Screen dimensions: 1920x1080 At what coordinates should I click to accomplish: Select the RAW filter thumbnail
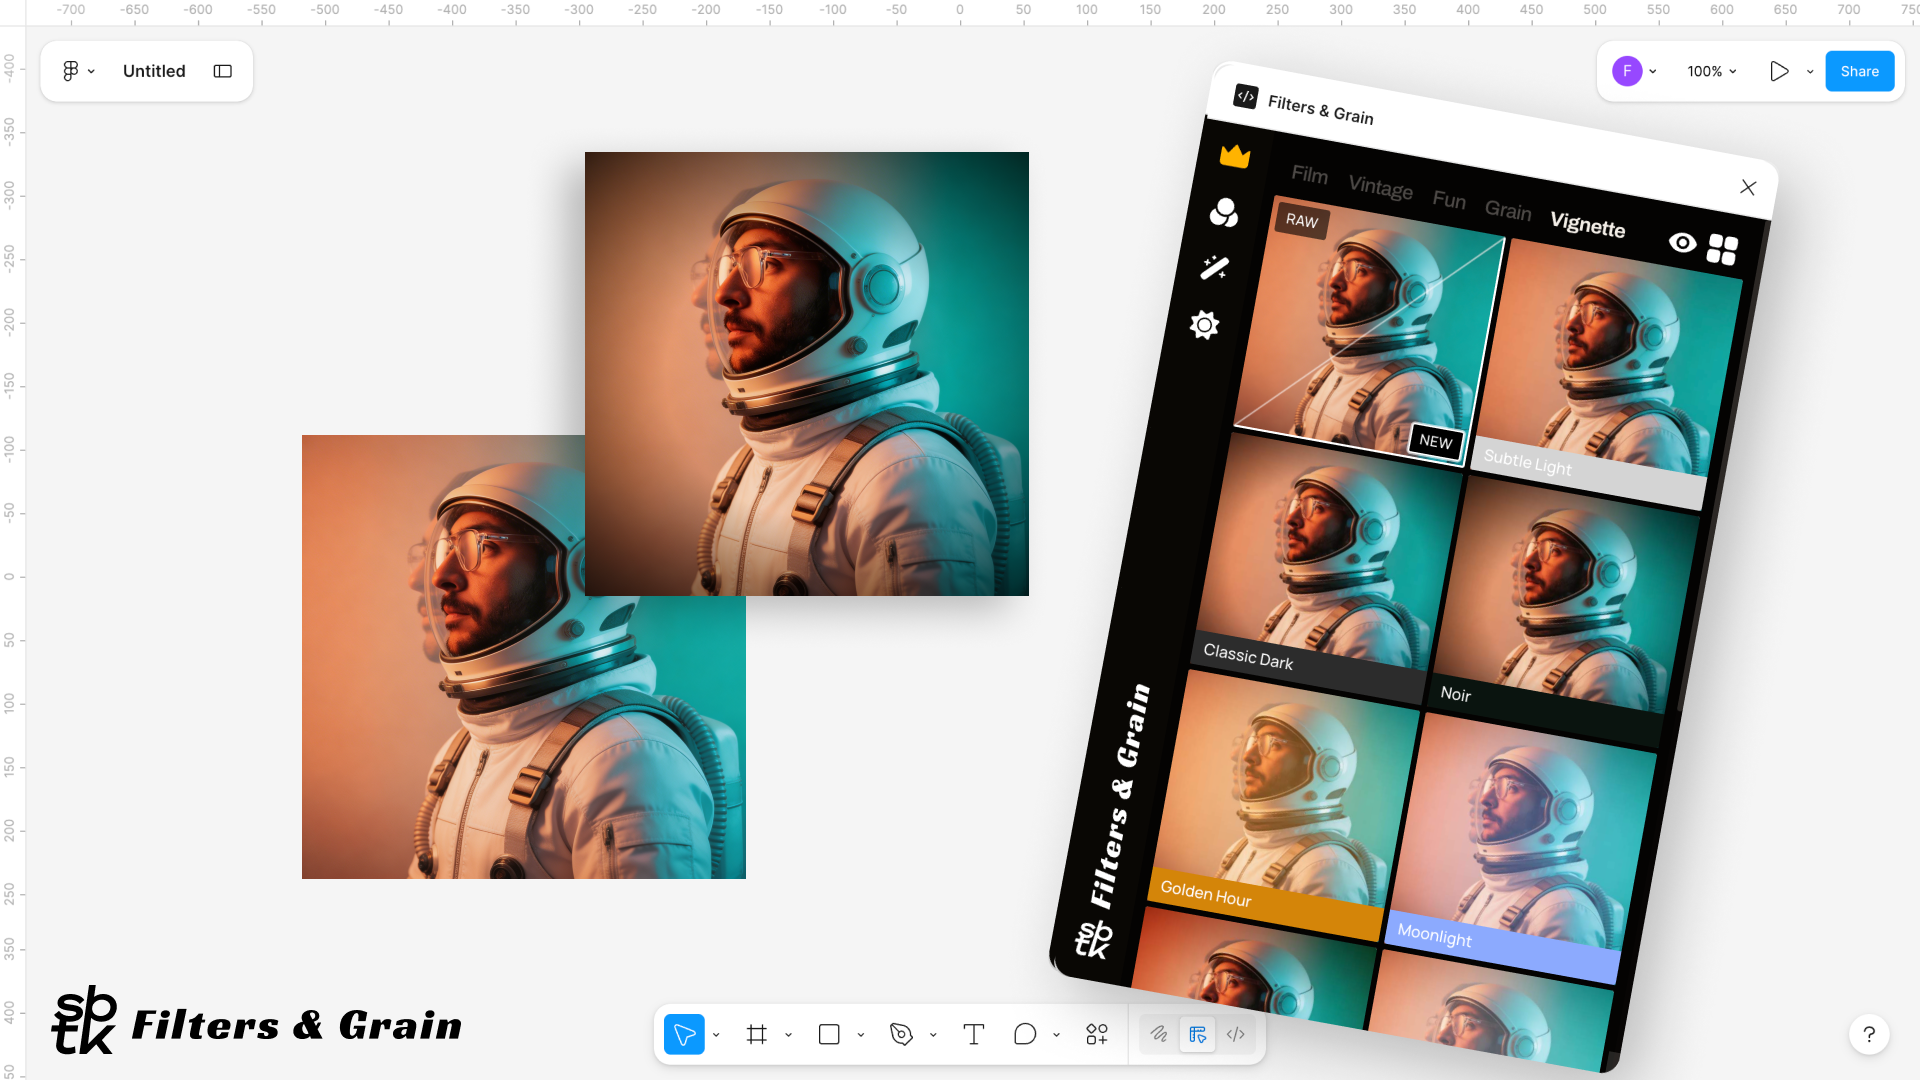(x=1369, y=332)
